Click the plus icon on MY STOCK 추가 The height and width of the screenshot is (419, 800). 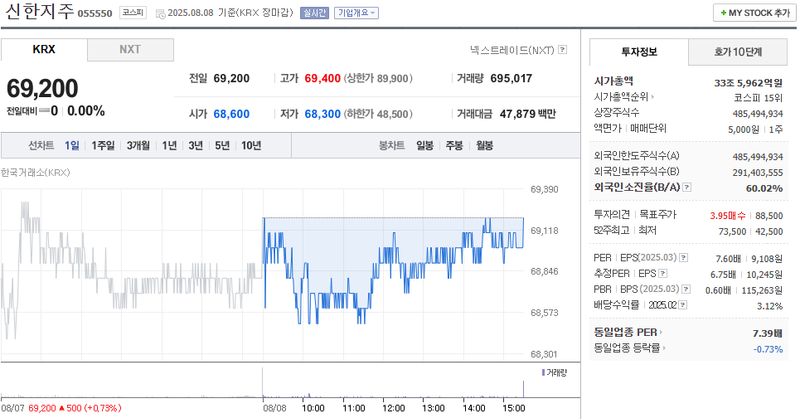[723, 13]
